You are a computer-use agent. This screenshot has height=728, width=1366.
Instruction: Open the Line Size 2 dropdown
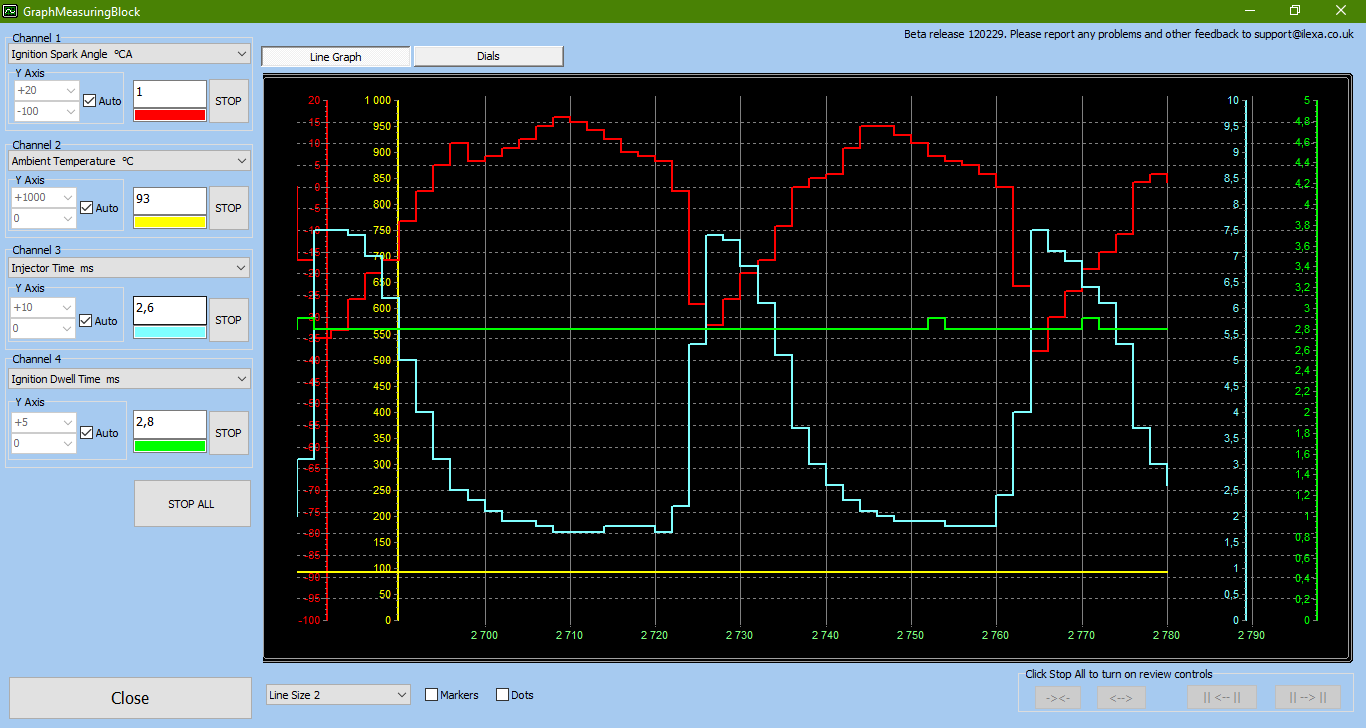point(338,695)
